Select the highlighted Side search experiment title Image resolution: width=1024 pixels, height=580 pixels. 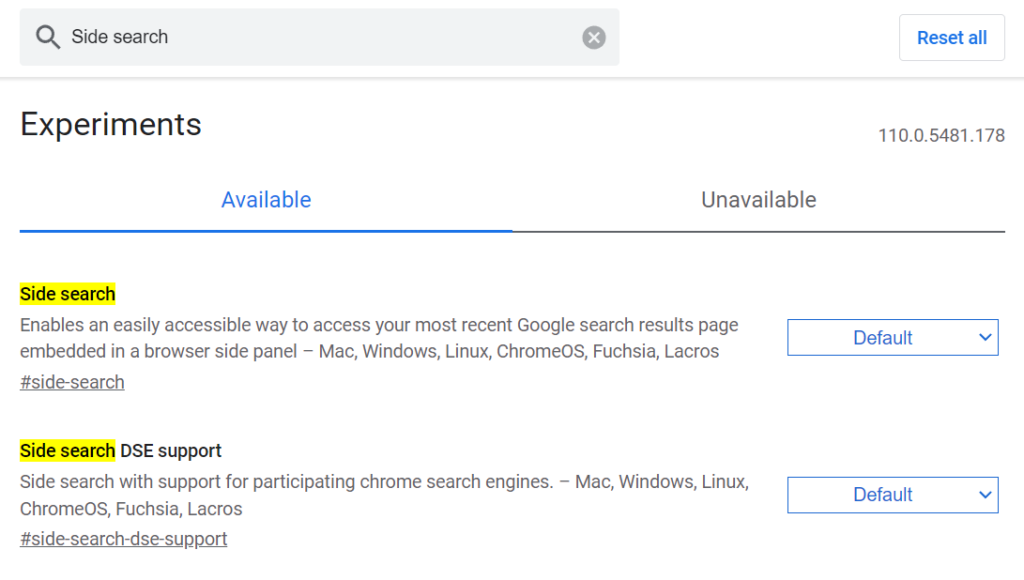click(x=67, y=294)
